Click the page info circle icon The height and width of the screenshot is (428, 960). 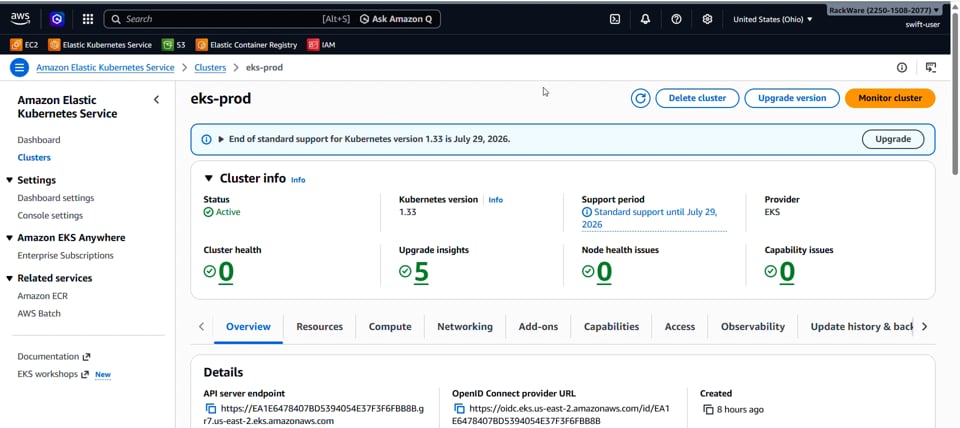pyautogui.click(x=902, y=67)
